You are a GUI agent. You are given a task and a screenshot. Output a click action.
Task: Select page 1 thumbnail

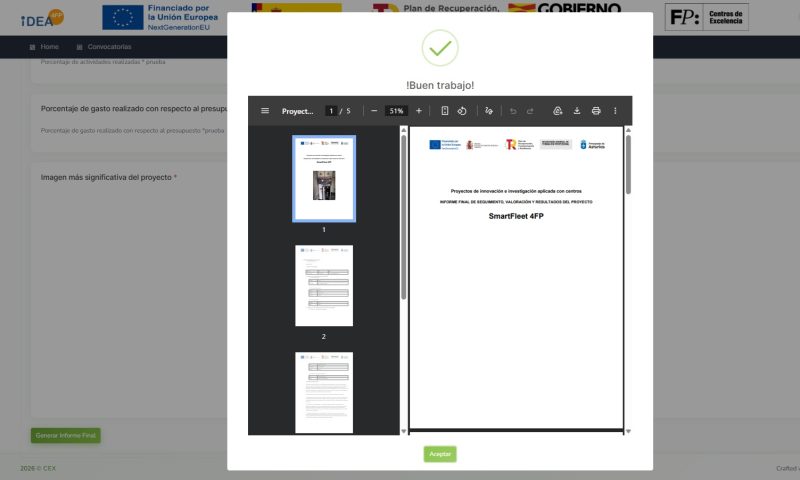[324, 178]
